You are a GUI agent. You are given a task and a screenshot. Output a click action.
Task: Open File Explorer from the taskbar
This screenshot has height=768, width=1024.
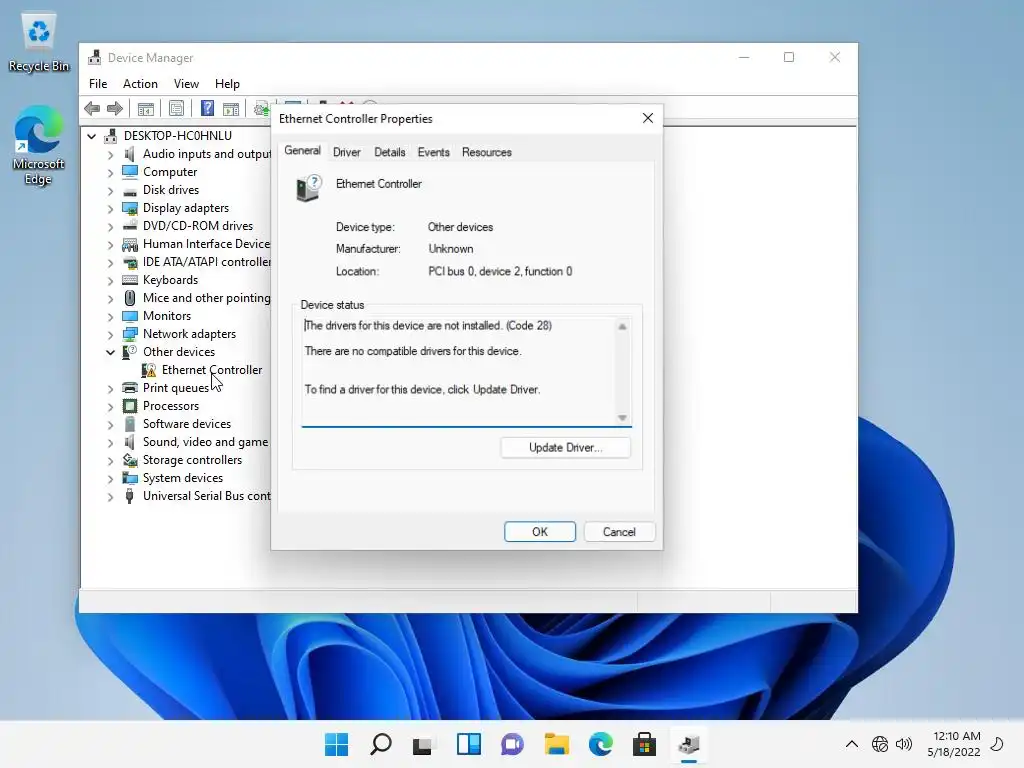tap(556, 744)
